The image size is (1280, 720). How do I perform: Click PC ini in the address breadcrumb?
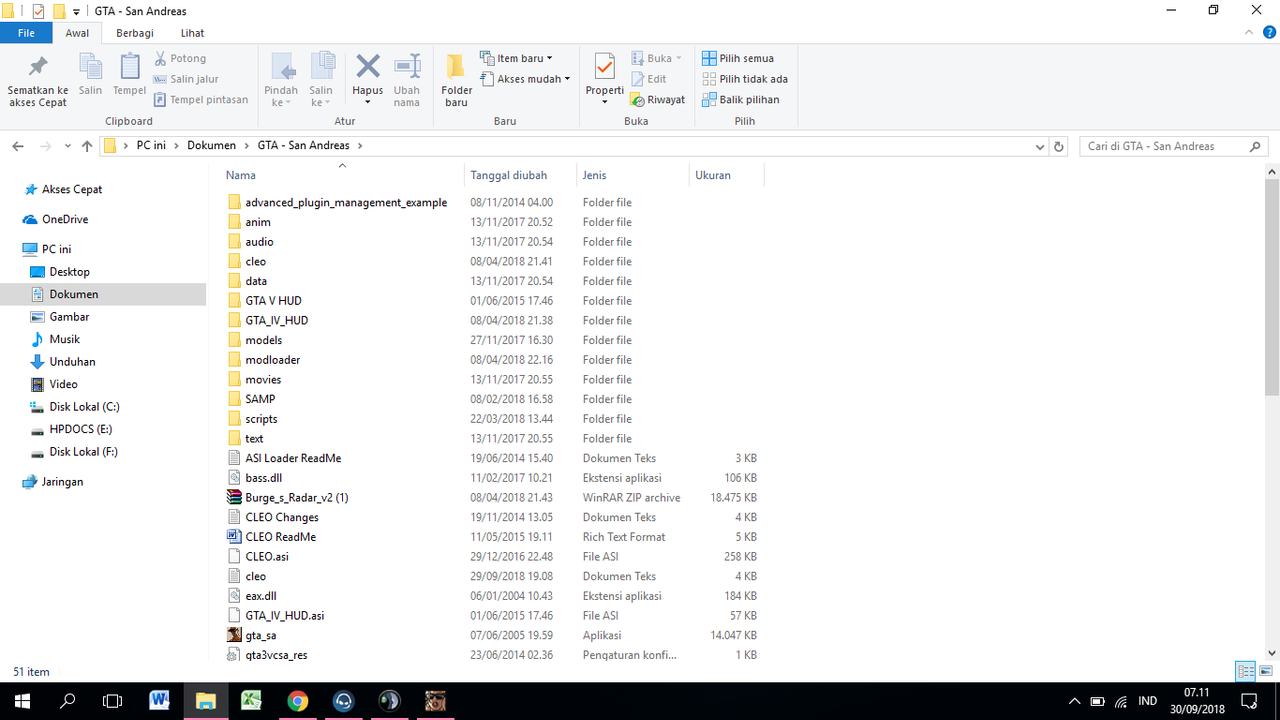coord(151,146)
